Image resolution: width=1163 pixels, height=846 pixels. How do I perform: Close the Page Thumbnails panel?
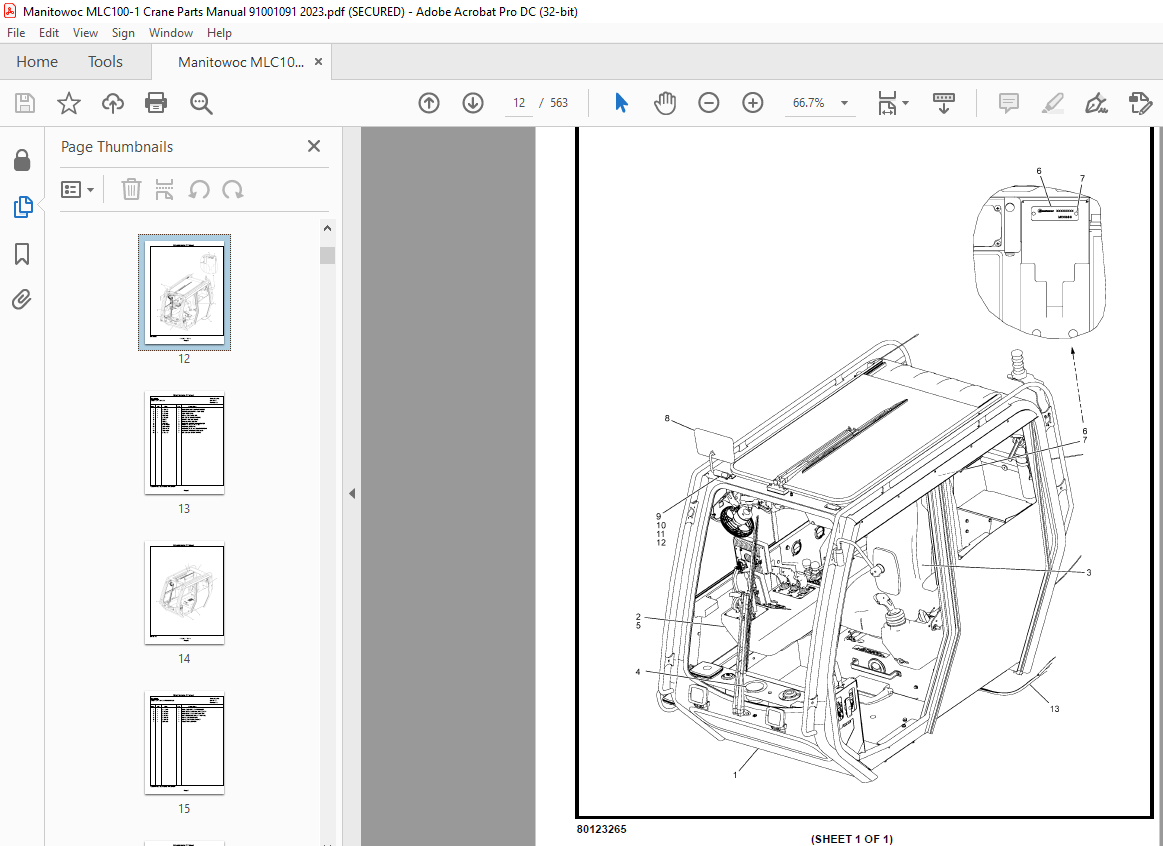point(314,146)
